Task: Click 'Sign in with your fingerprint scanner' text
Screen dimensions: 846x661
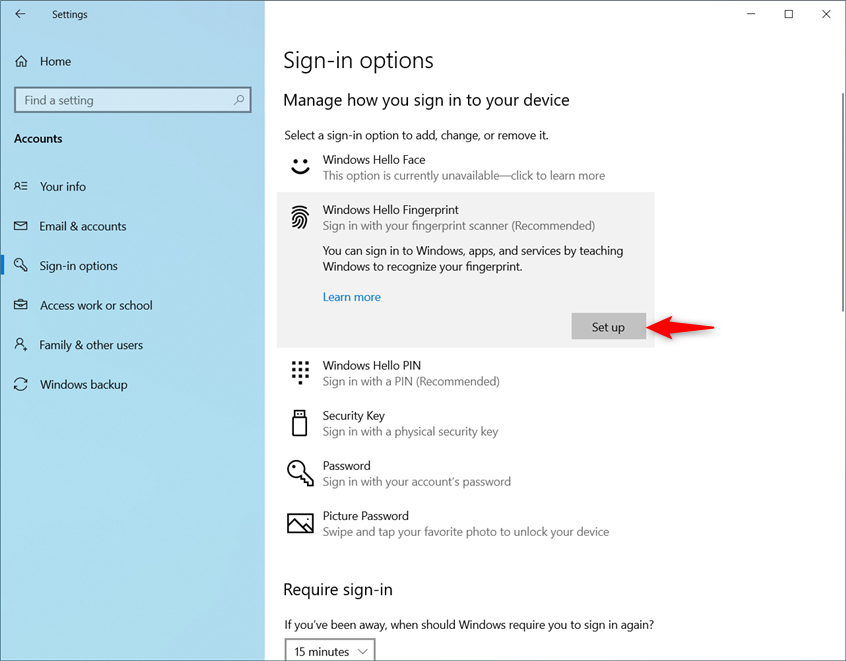Action: (x=459, y=226)
